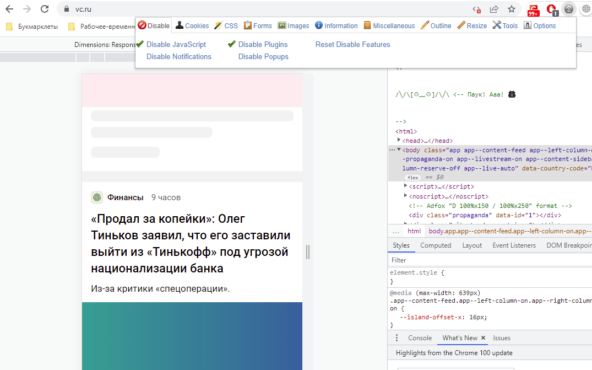The image size is (592, 370).
Task: Expand the script element node
Action: point(405,186)
